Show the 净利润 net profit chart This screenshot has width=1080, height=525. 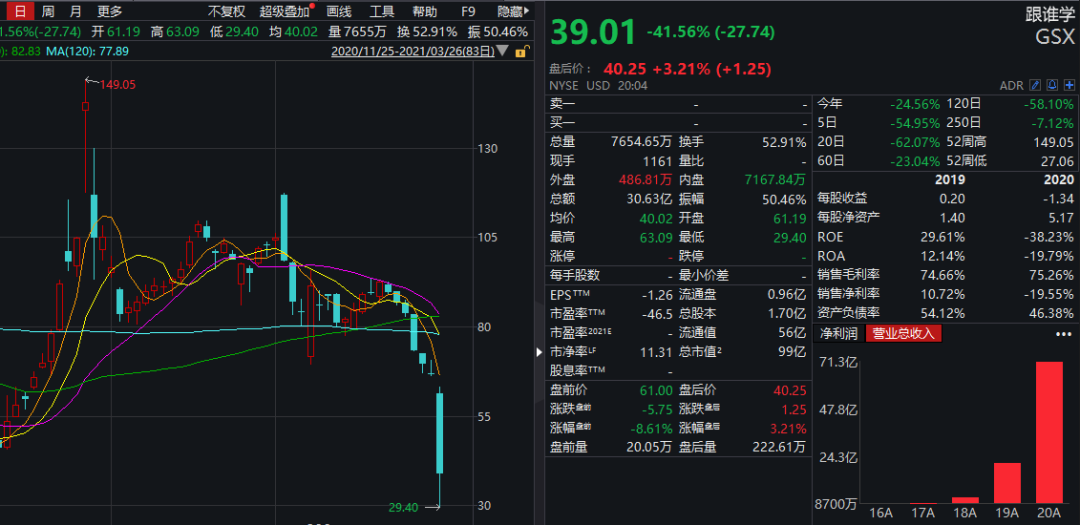pyautogui.click(x=837, y=334)
